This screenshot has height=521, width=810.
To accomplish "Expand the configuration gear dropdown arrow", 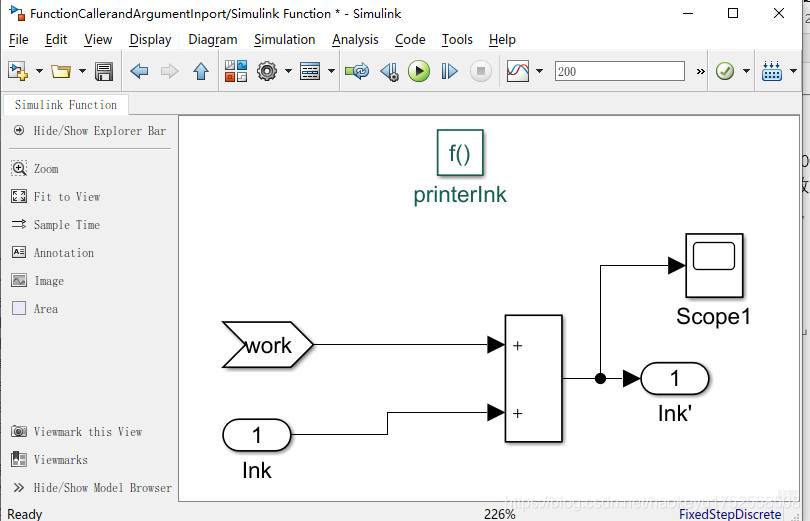I will 288,71.
